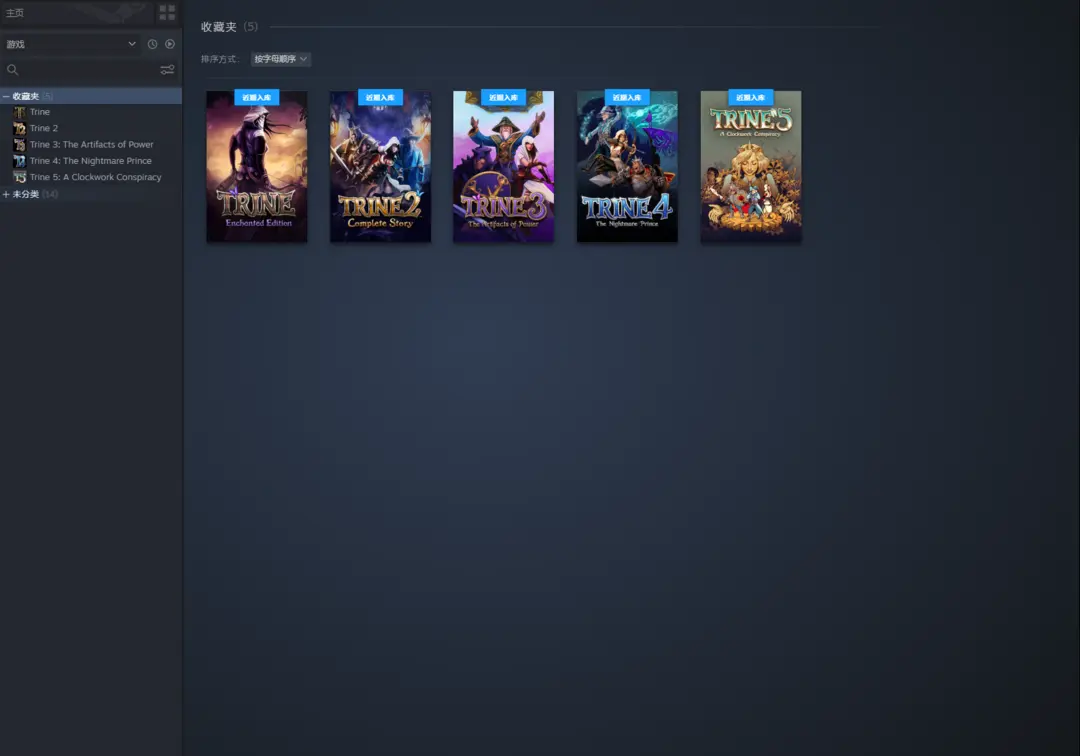Click the 收藏夹 (5) section heading
The width and height of the screenshot is (1080, 756).
pyautogui.click(x=229, y=27)
